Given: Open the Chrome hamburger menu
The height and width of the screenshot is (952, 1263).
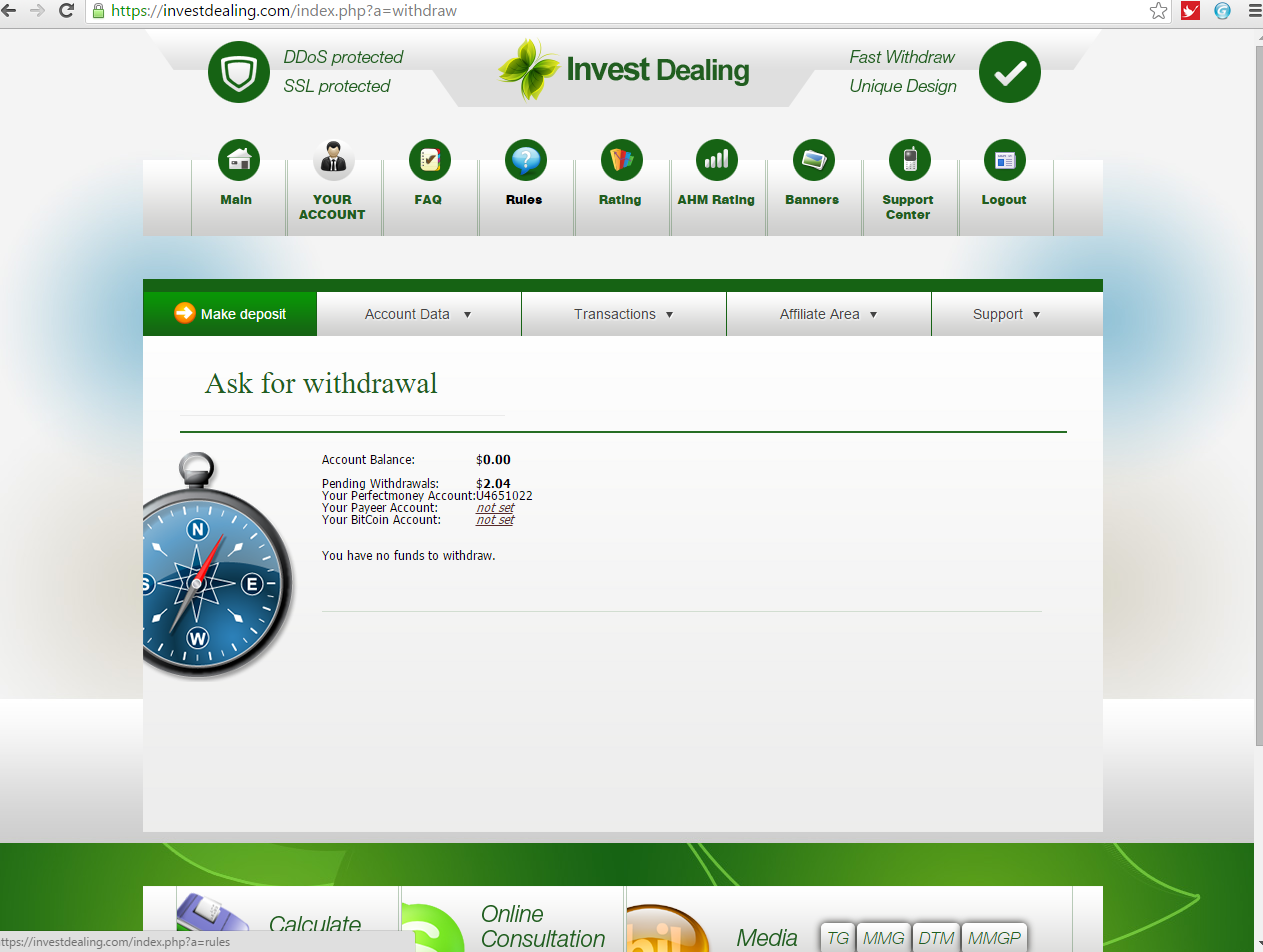Looking at the screenshot, I should [x=1254, y=11].
